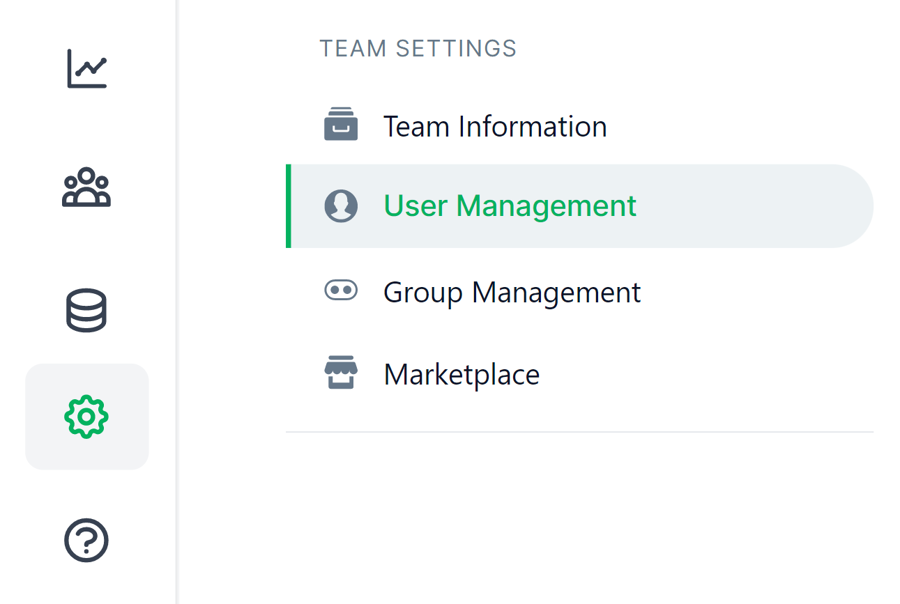Open the database cylinder icon

click(87, 310)
